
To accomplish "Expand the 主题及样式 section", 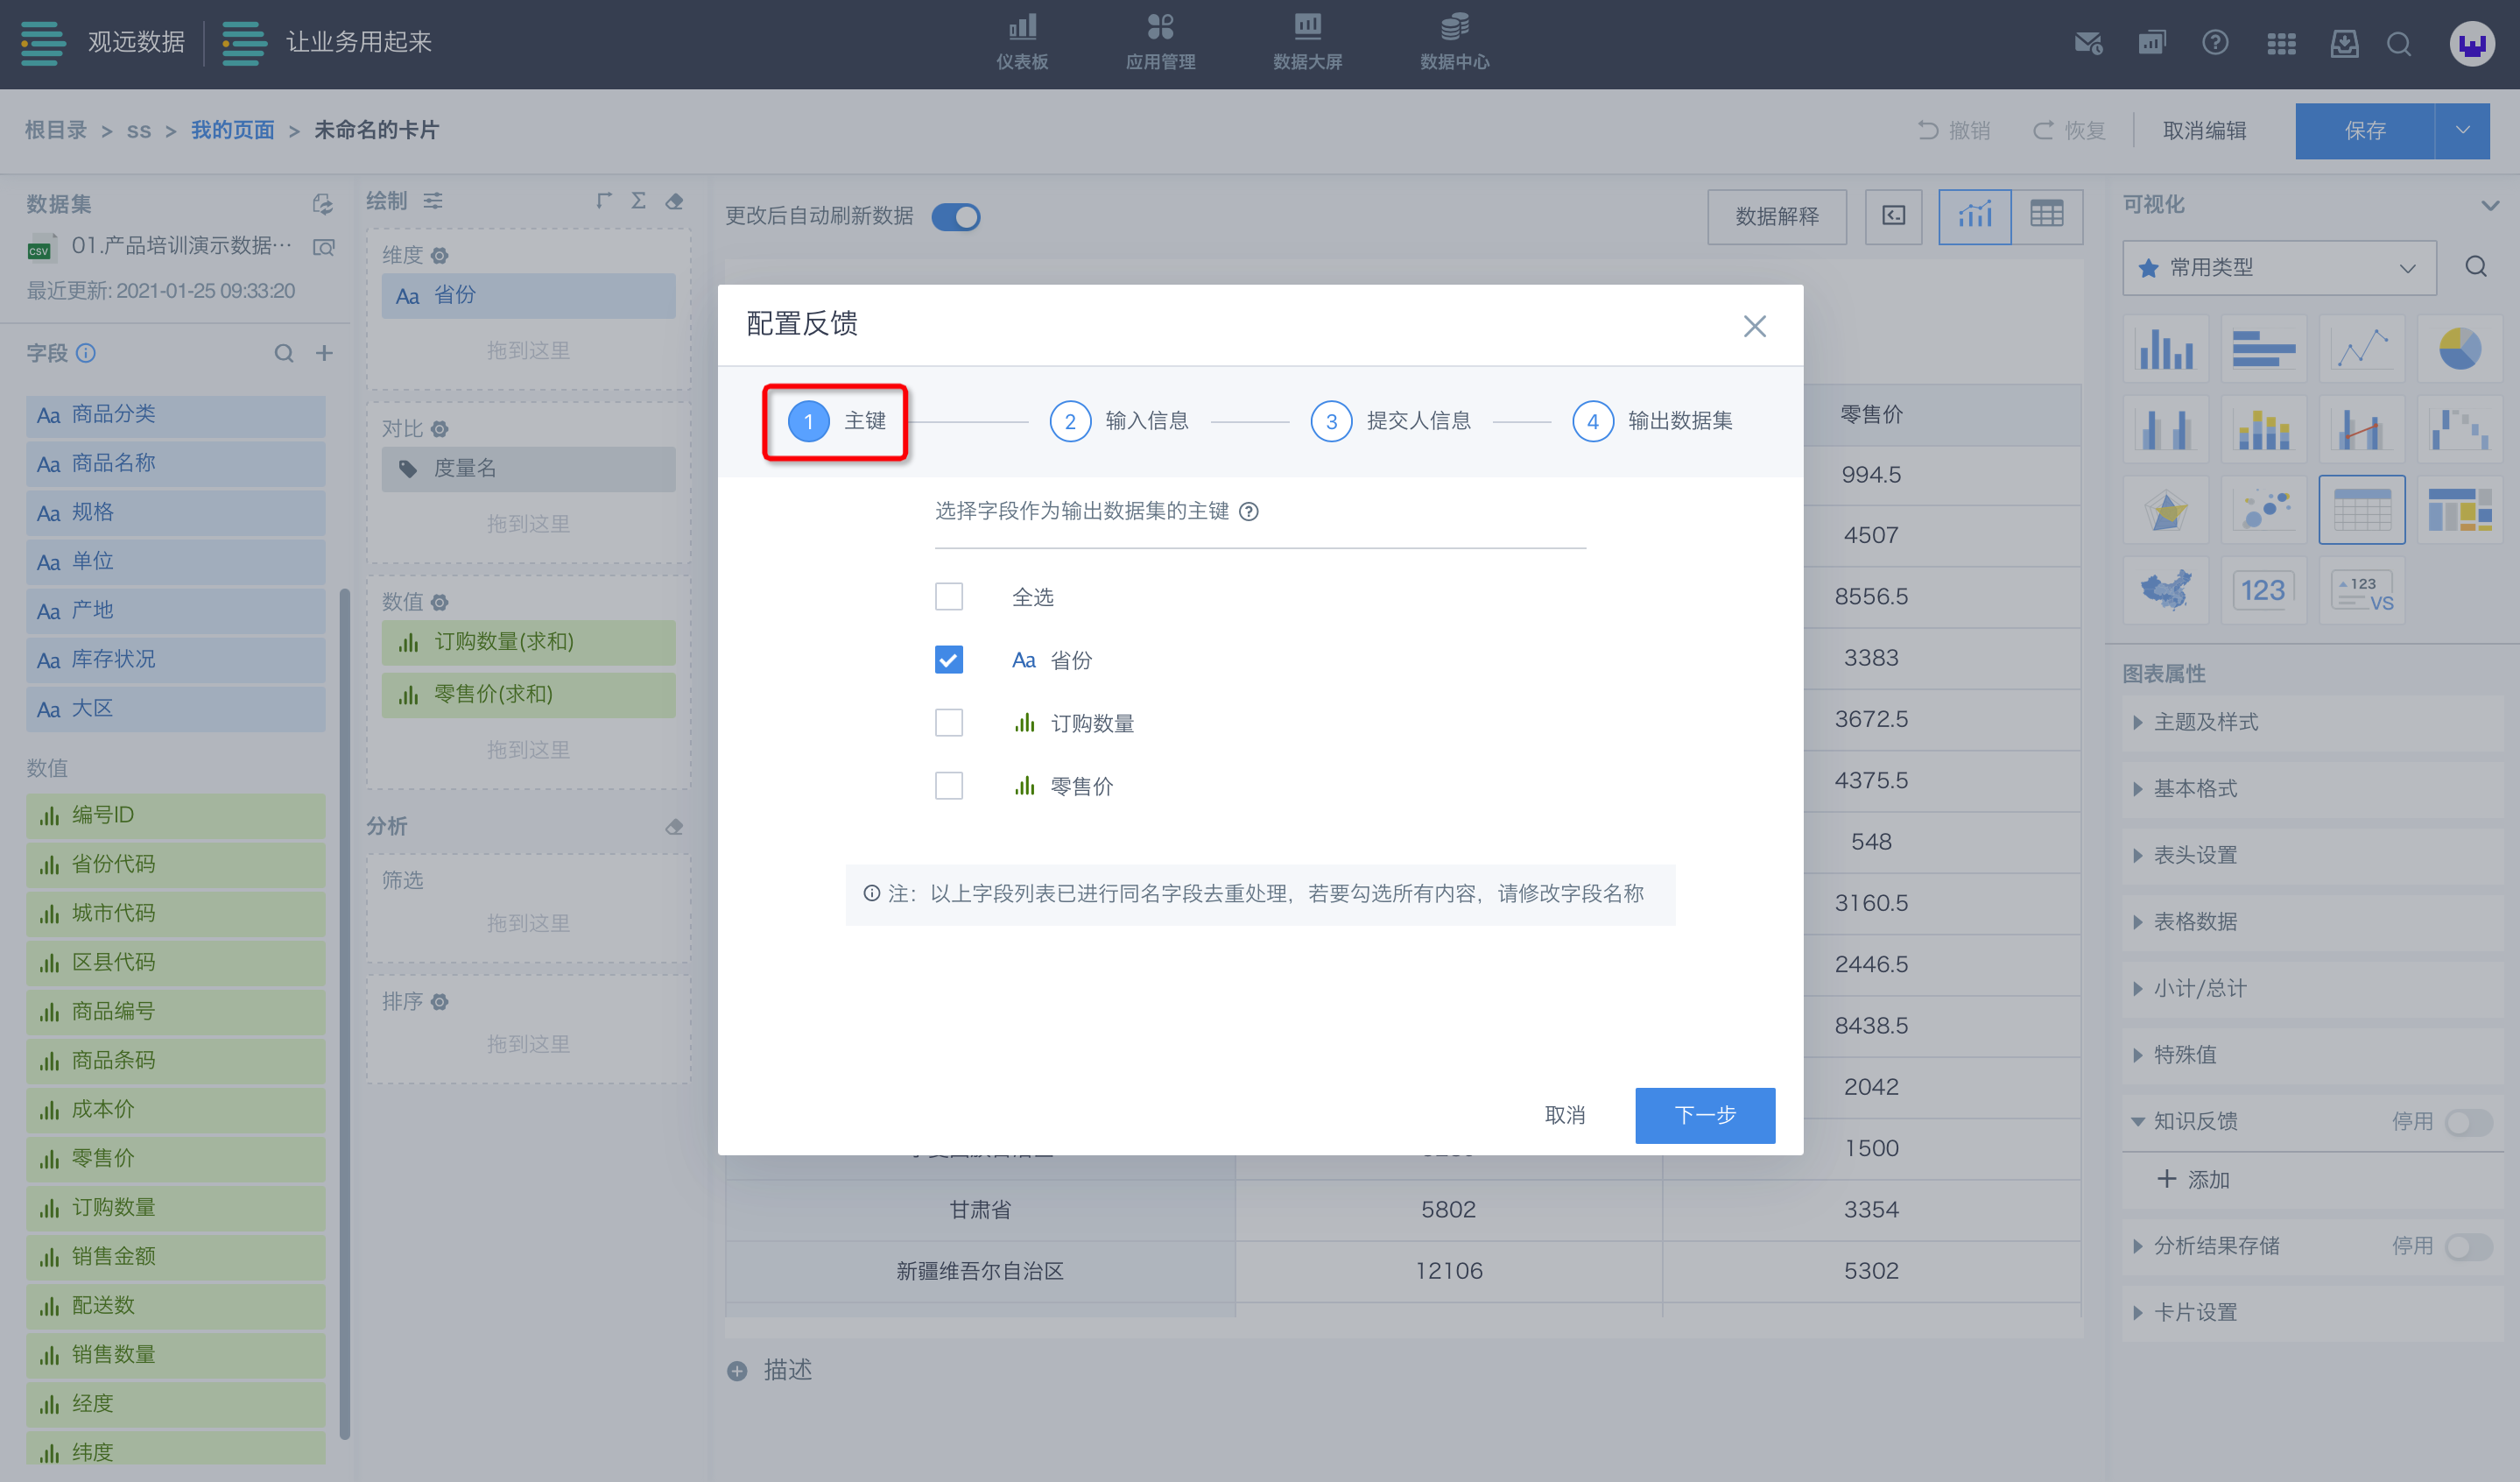I will click(x=2205, y=722).
